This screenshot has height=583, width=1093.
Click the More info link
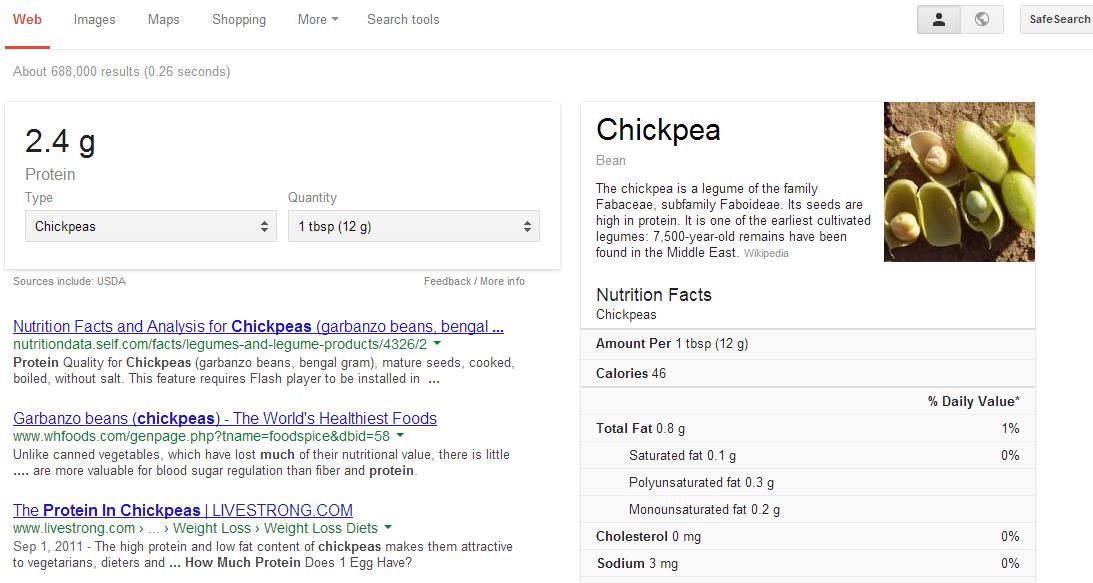coord(500,281)
